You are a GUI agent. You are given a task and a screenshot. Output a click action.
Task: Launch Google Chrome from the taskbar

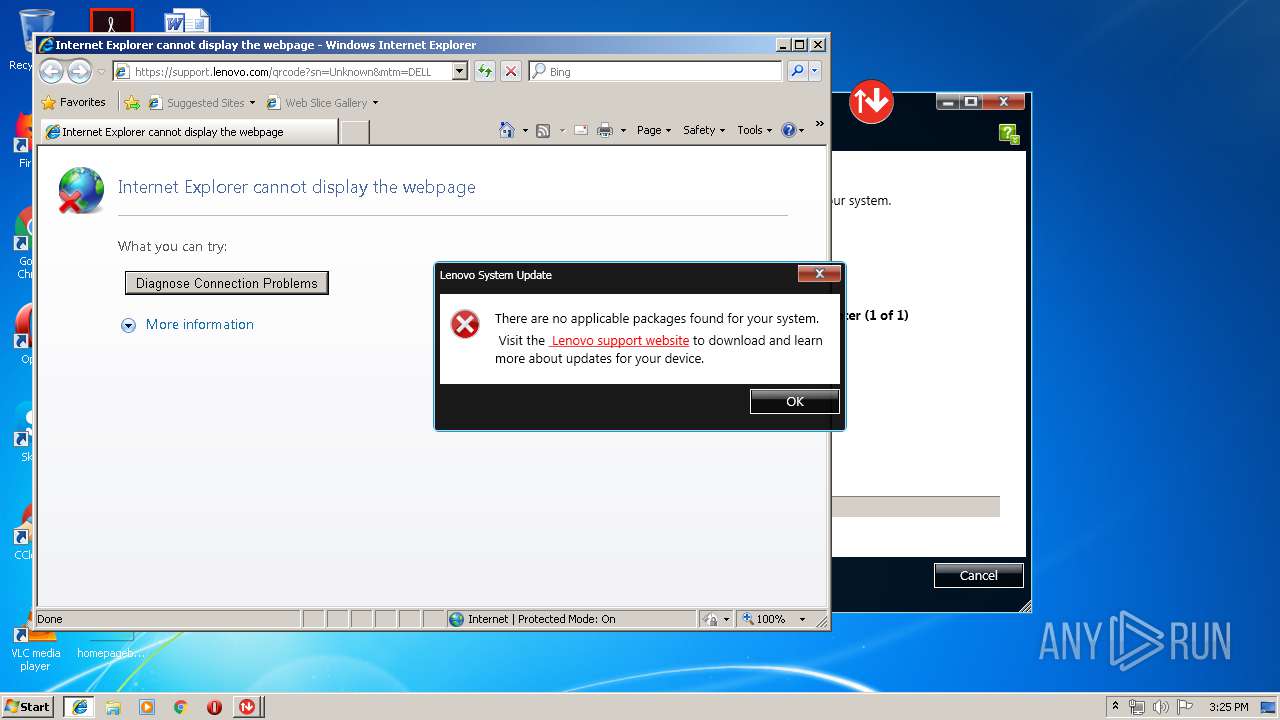180,707
